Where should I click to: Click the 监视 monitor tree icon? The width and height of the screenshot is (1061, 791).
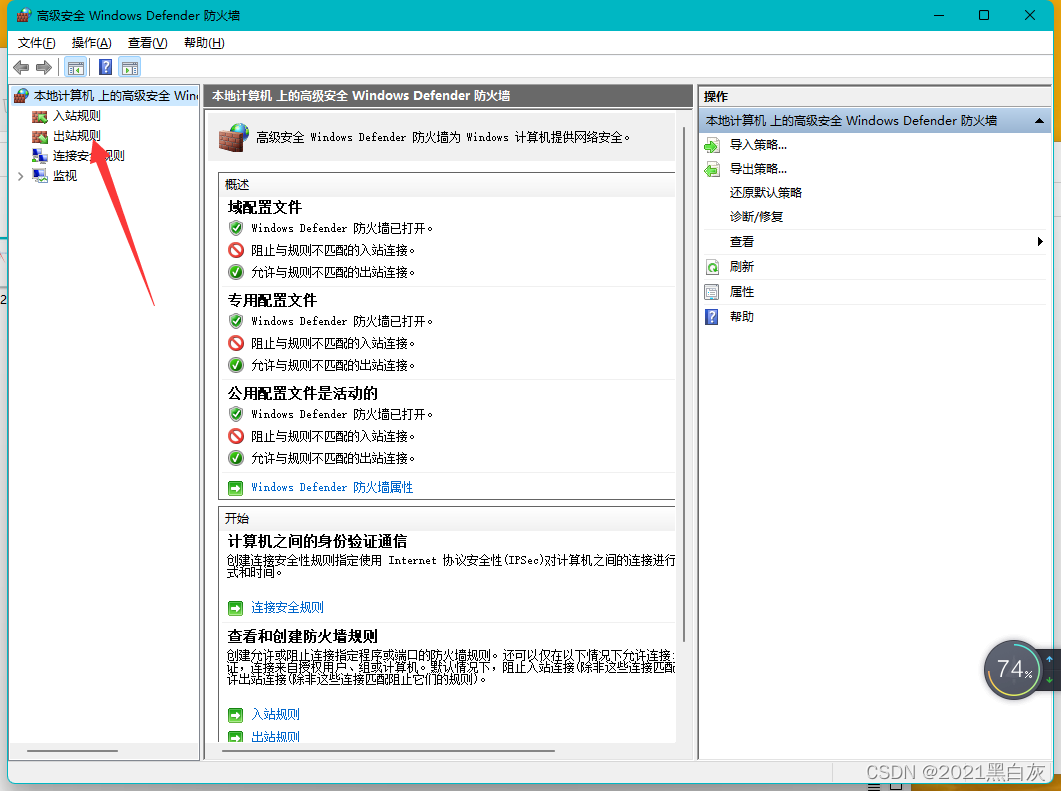pos(40,176)
